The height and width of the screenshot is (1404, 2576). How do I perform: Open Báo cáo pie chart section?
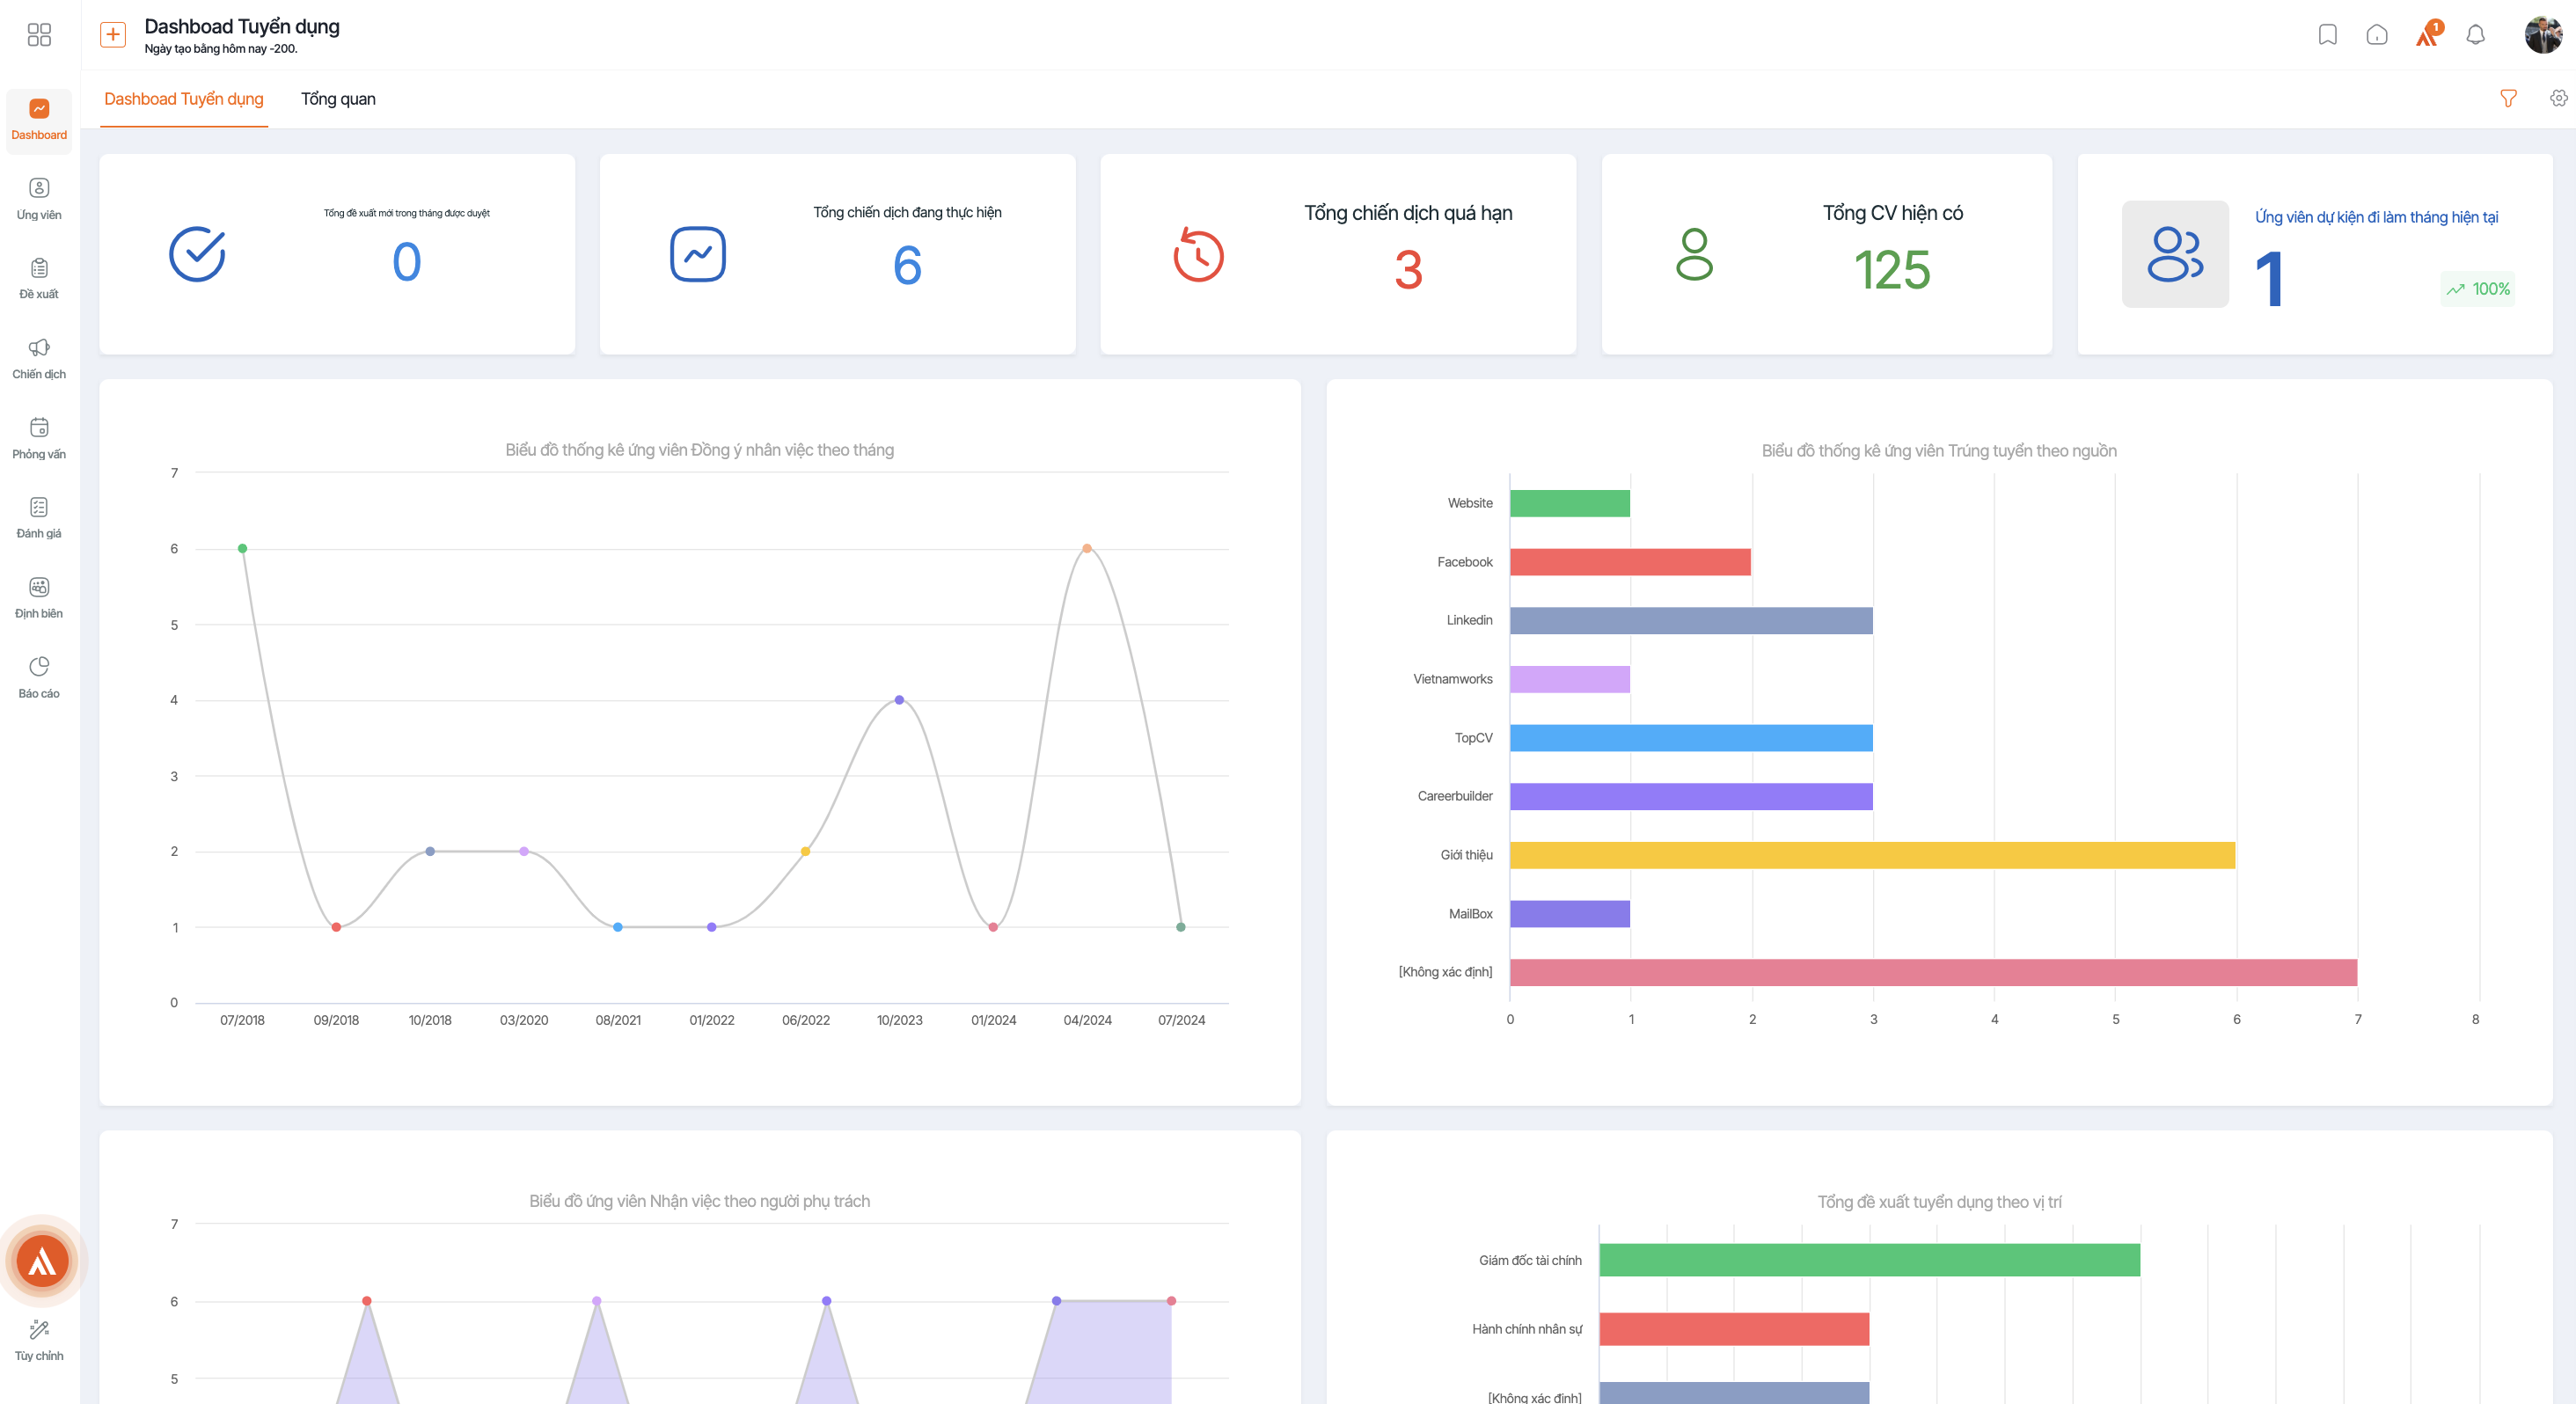(39, 678)
